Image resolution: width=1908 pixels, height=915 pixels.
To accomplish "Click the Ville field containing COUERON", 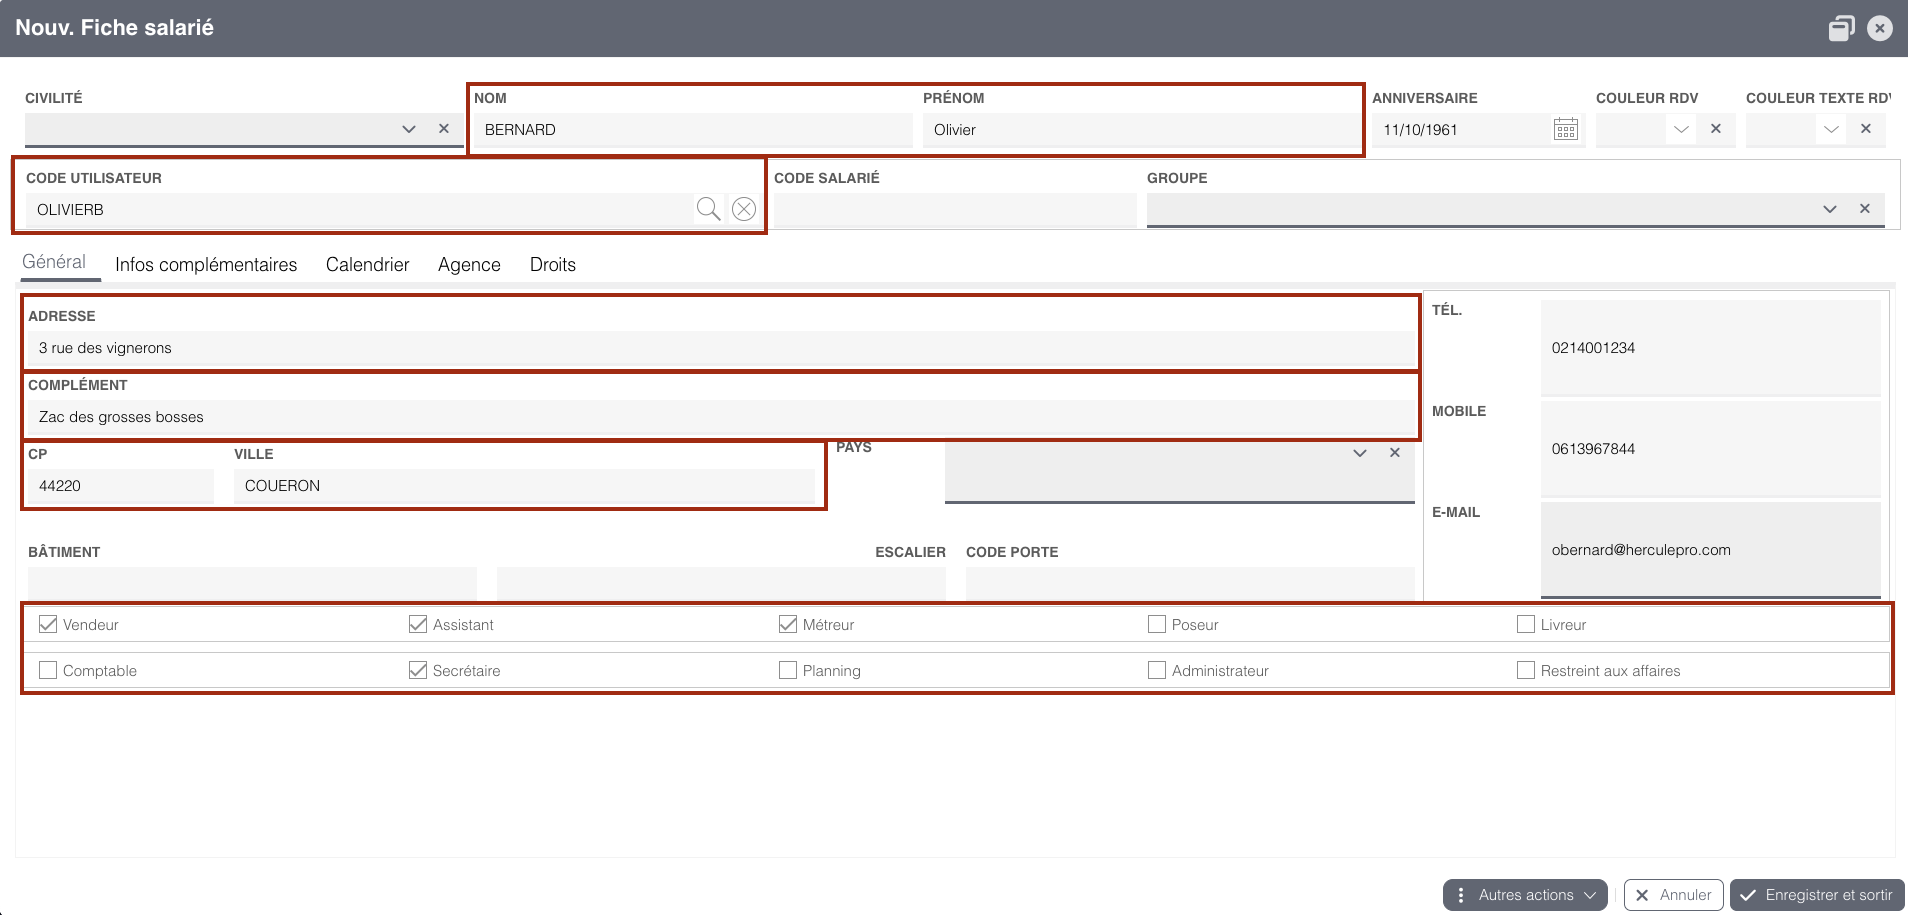I will coord(524,486).
